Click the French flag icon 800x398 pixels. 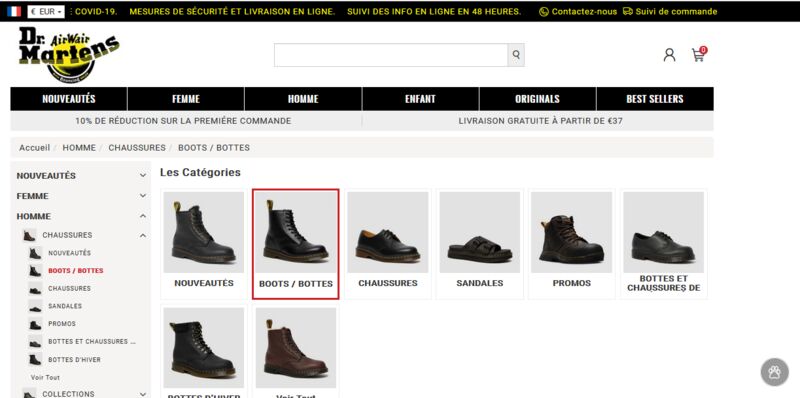14,11
